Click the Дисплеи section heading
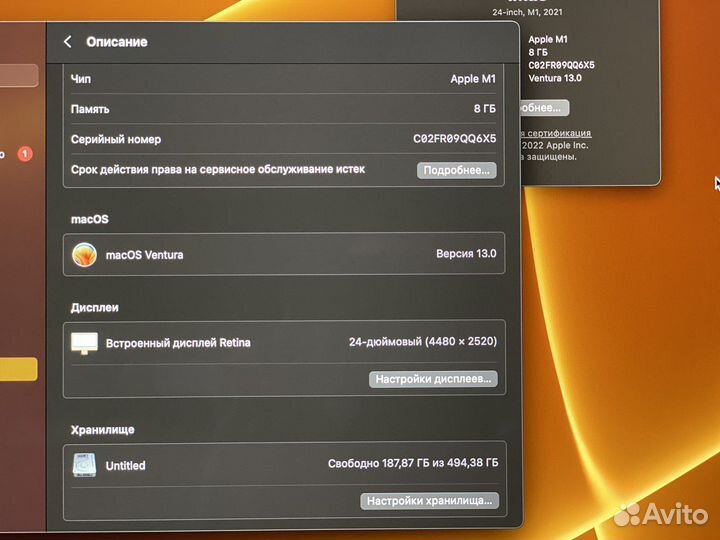The width and height of the screenshot is (720, 540). pos(95,308)
